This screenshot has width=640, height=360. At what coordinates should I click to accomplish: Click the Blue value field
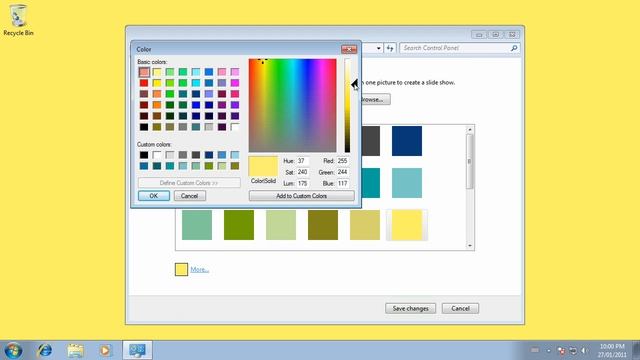click(342, 184)
